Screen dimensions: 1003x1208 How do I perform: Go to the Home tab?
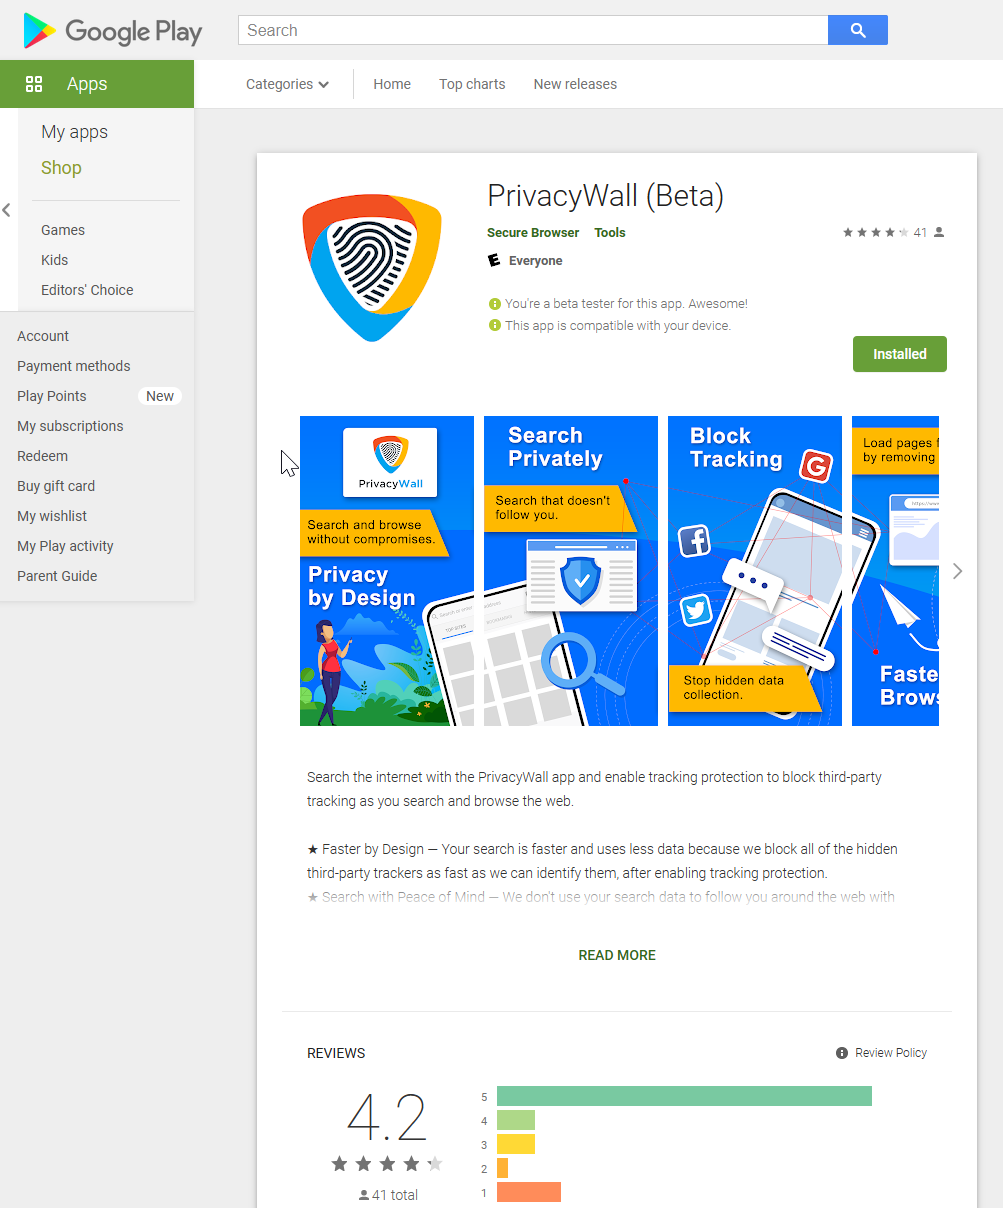[392, 84]
